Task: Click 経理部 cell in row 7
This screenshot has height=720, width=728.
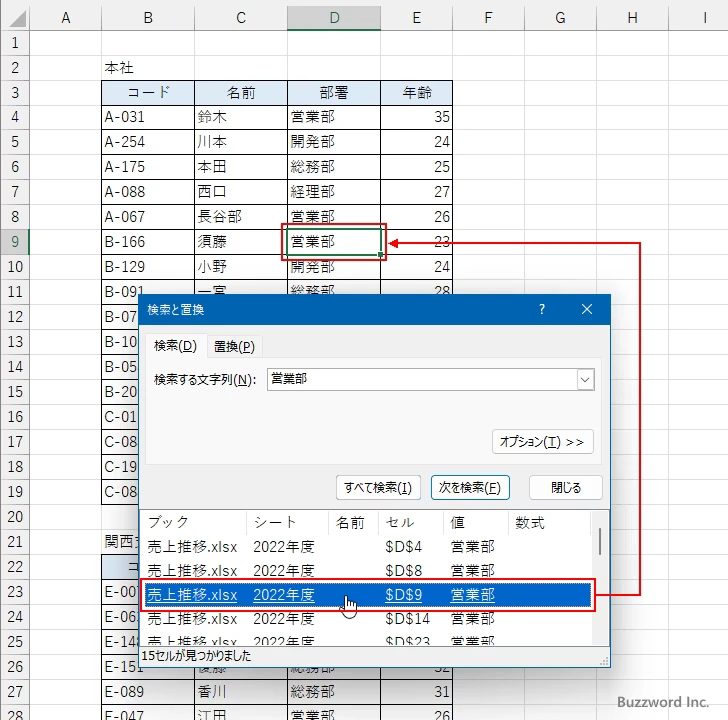Action: click(x=334, y=192)
